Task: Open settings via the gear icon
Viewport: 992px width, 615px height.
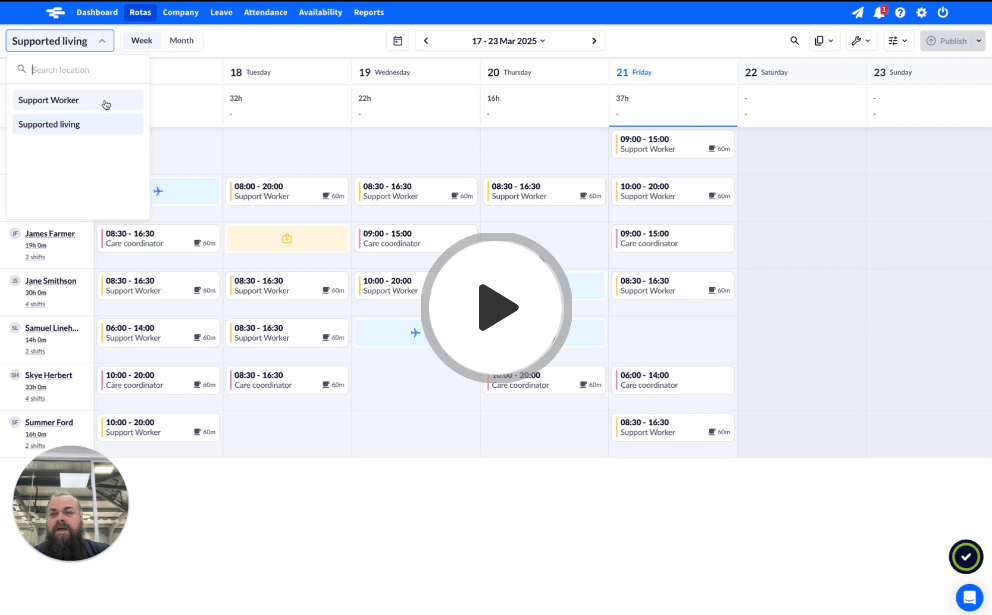Action: [921, 13]
